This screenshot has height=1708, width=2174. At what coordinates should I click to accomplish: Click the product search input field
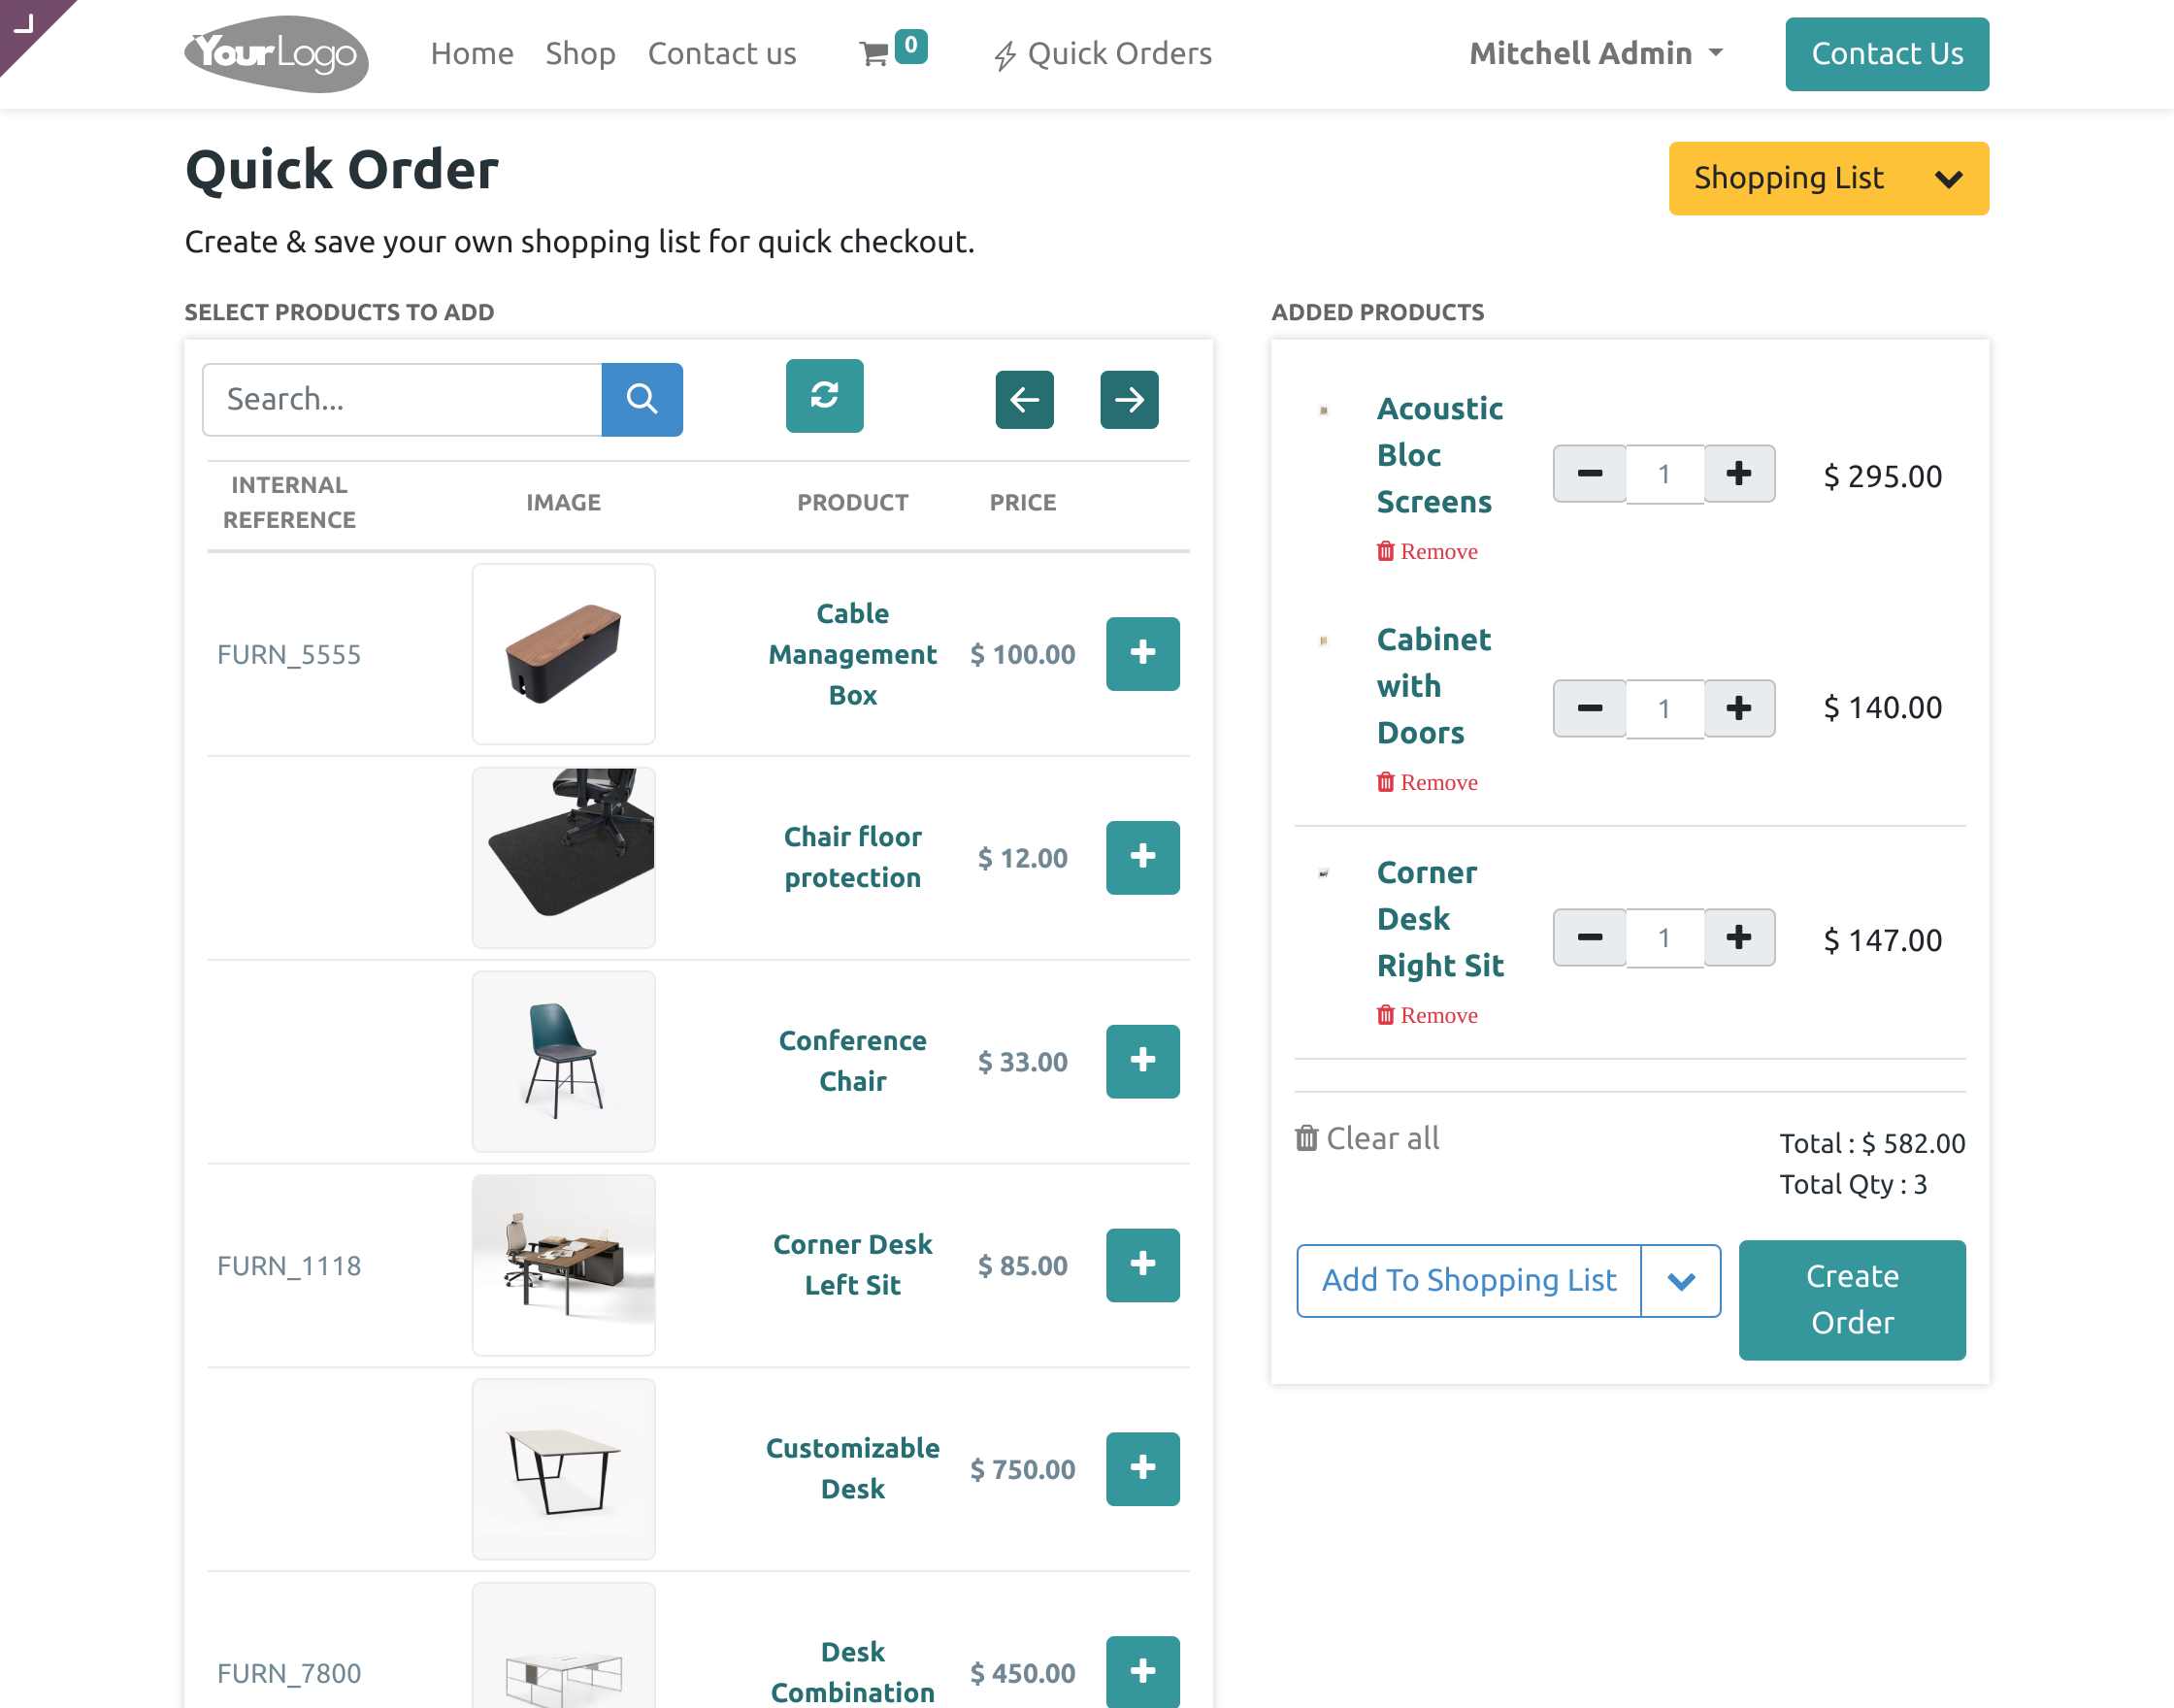(x=402, y=399)
